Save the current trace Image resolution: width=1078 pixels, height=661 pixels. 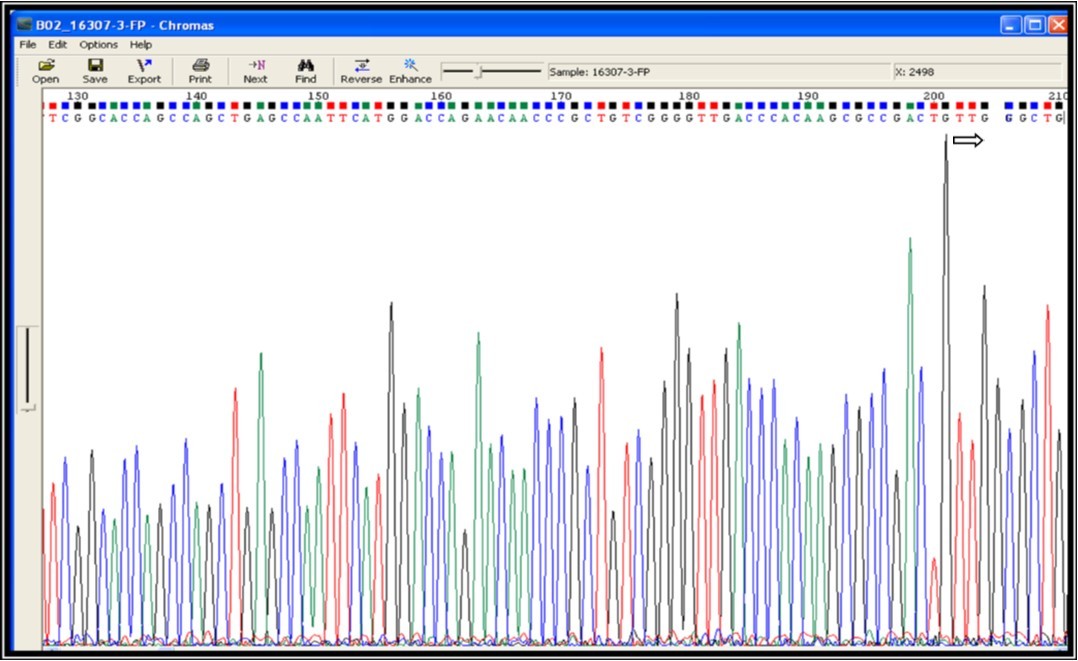[x=94, y=70]
